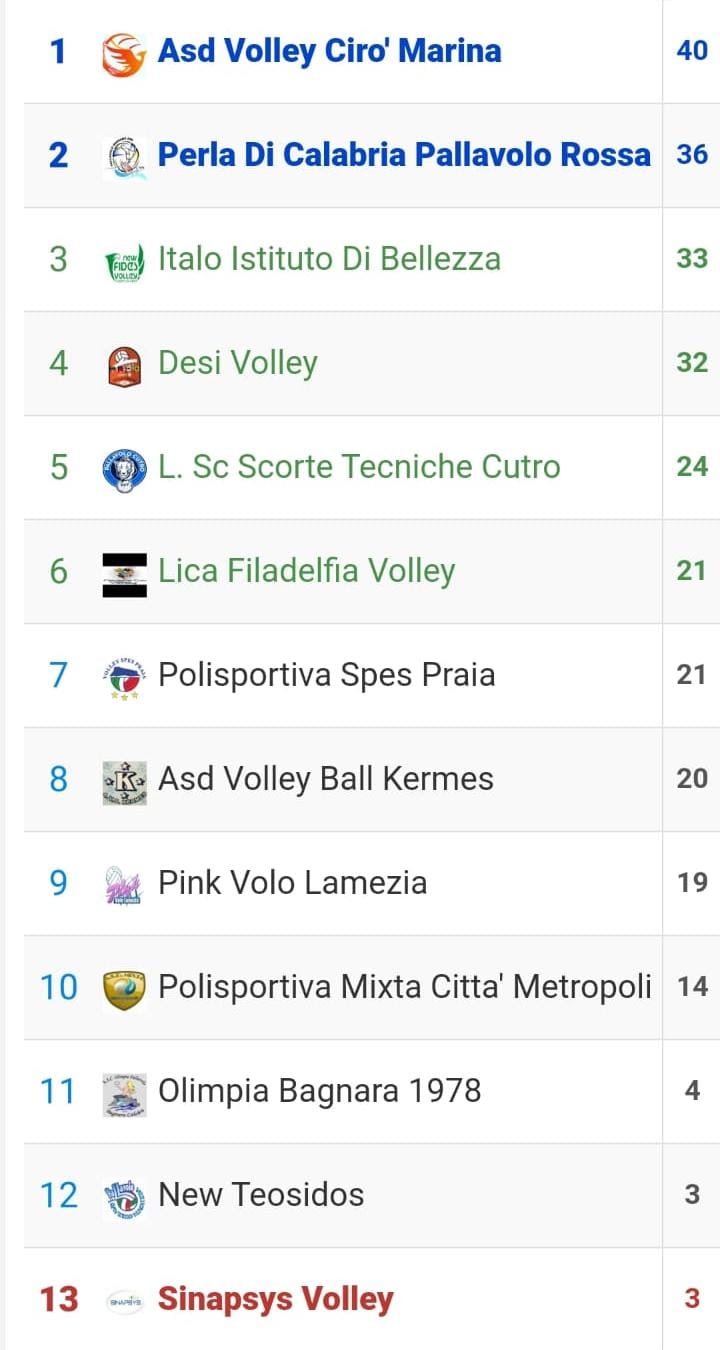Click the Asd Volley Ball Kermes logo
The width and height of the screenshot is (720, 1350).
(x=124, y=781)
